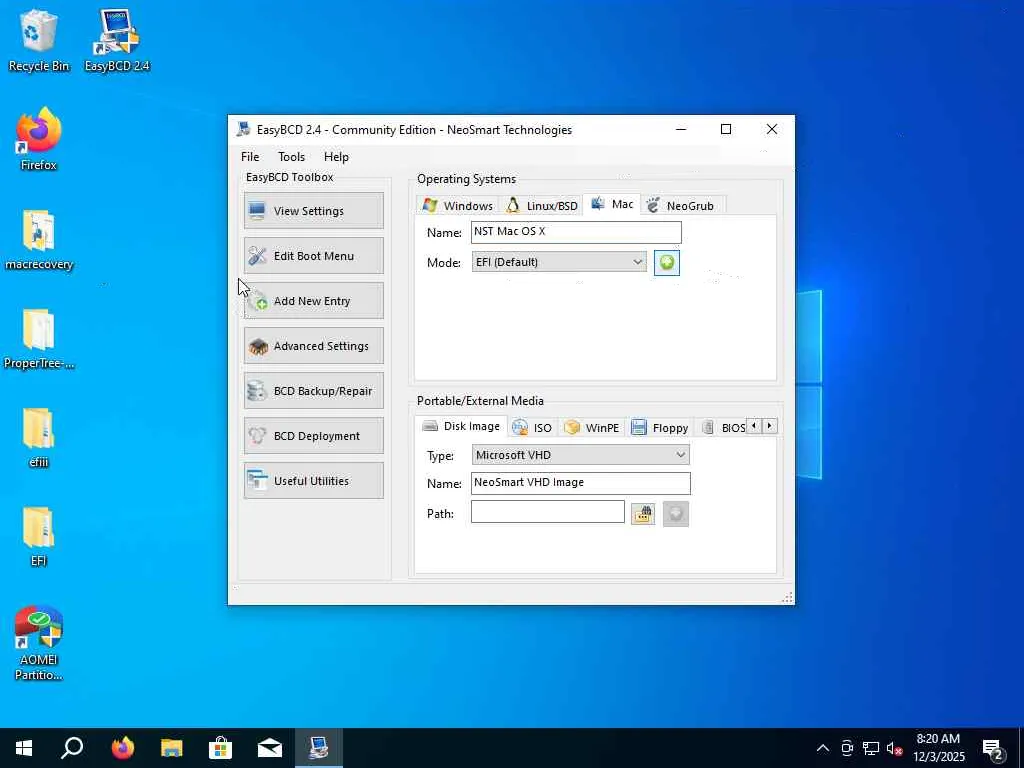
Task: Switch to the Floppy tab
Action: pos(660,428)
